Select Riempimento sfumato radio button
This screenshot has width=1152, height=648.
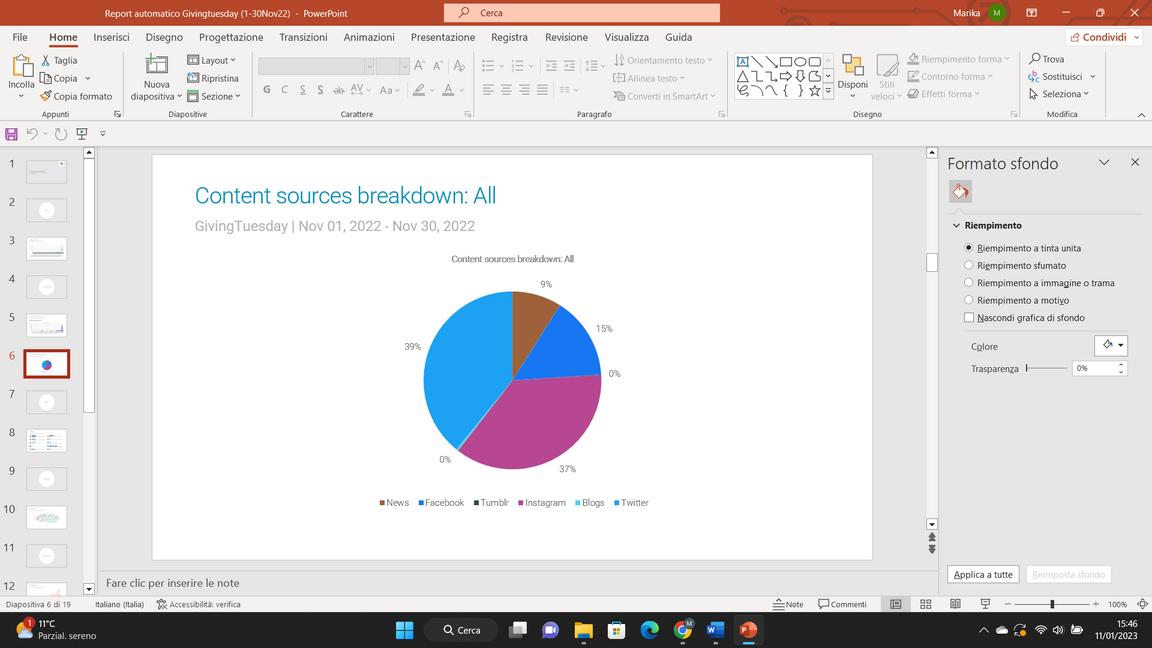968,265
